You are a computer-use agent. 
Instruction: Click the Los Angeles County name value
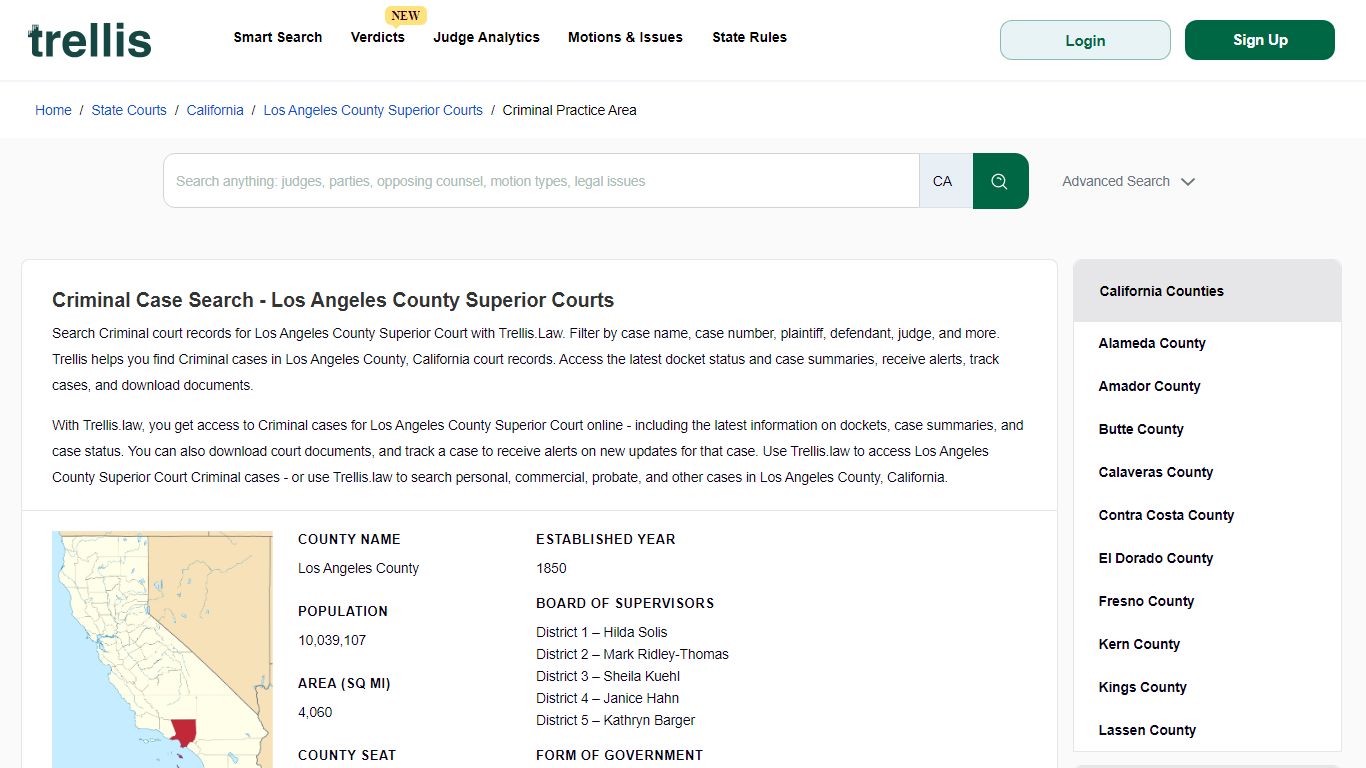coord(358,568)
